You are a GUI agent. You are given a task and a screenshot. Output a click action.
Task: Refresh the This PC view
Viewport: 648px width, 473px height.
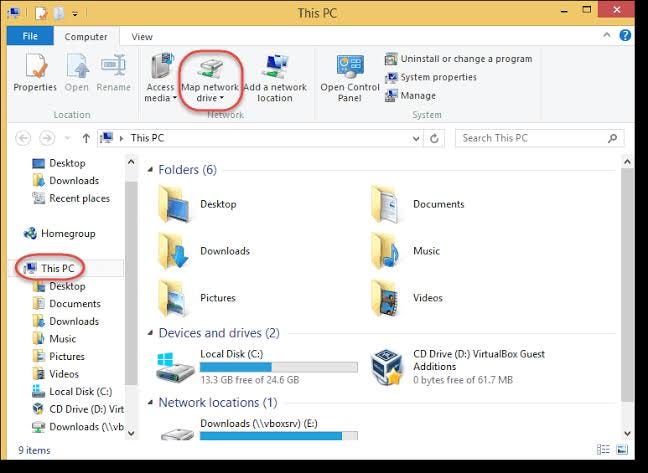tap(434, 138)
